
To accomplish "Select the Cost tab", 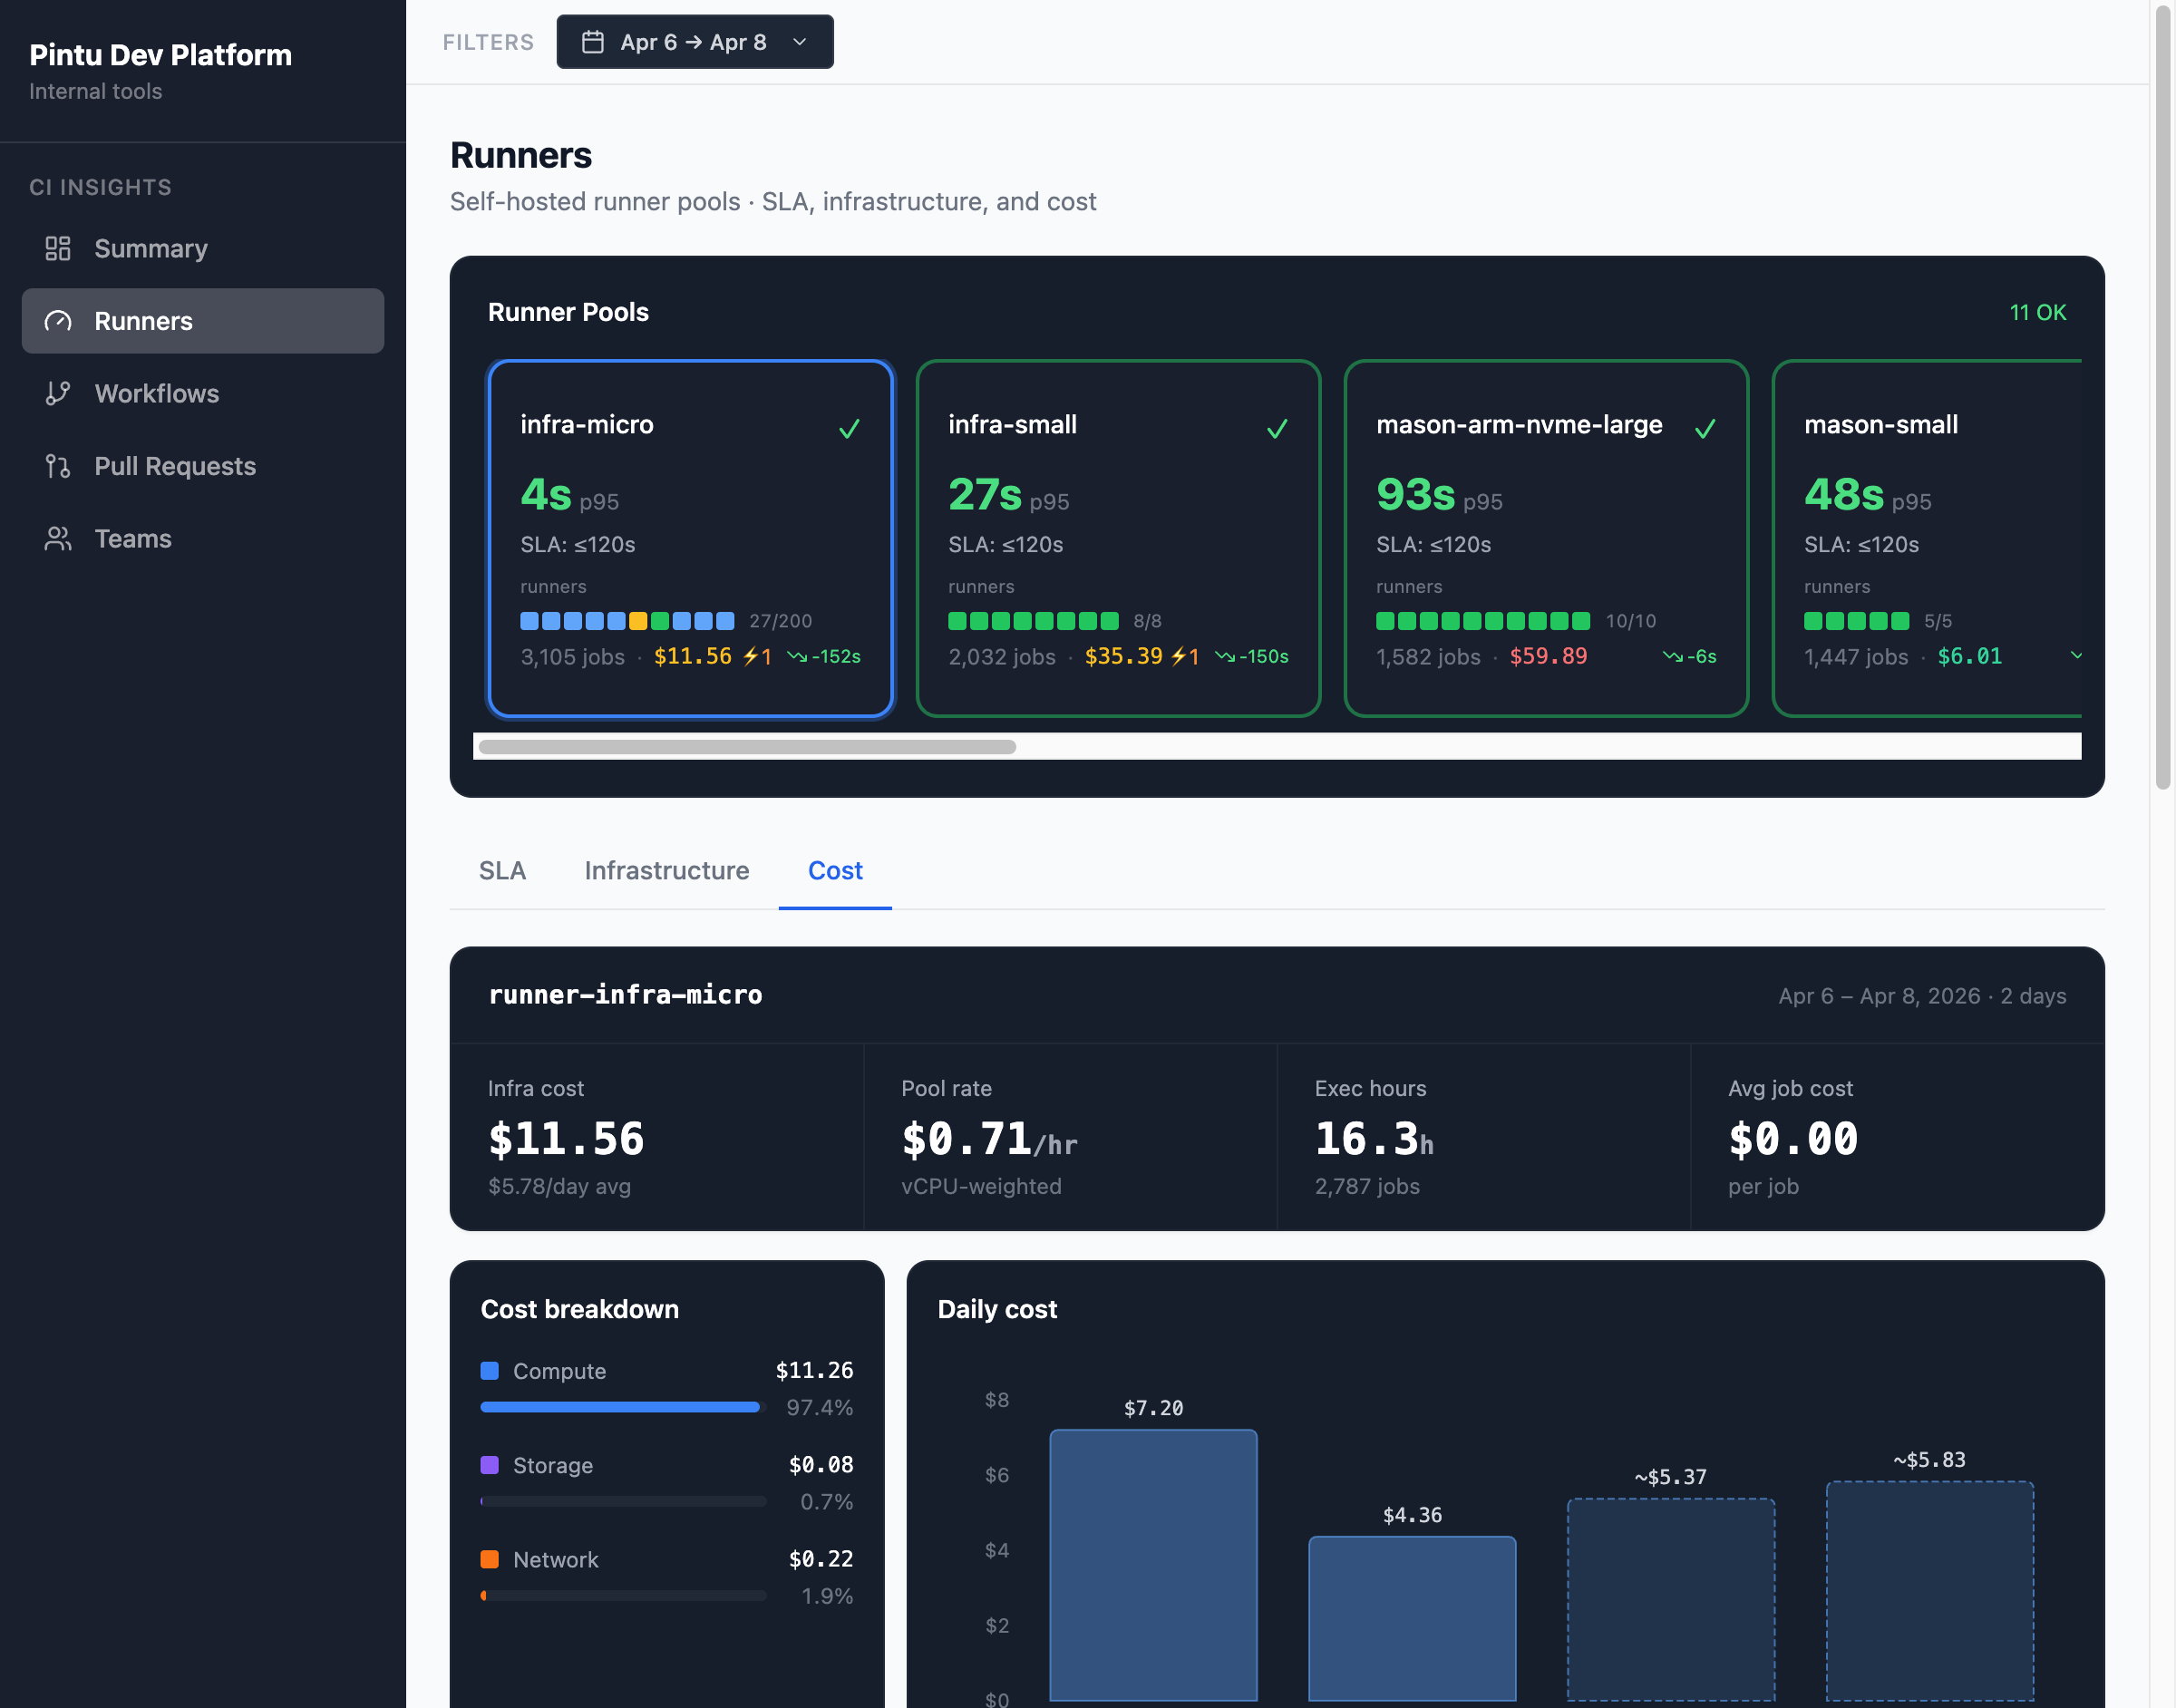I will tap(834, 871).
